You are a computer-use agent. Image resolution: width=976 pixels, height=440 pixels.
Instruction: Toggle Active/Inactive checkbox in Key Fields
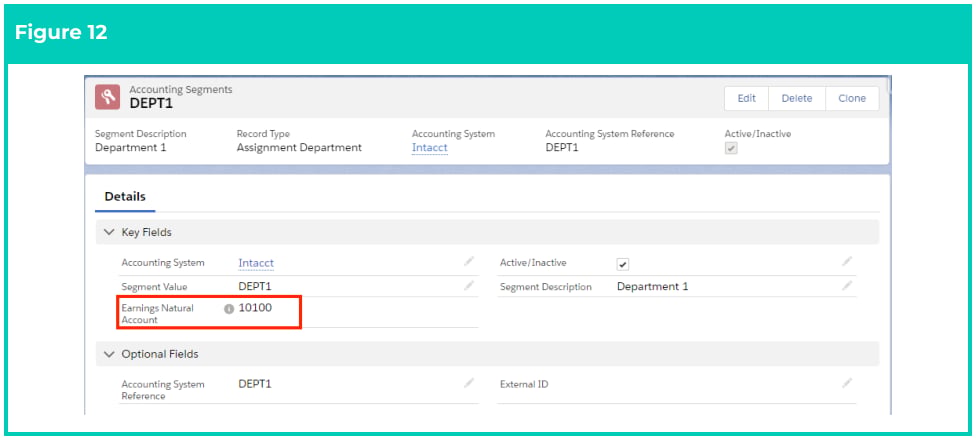[623, 264]
